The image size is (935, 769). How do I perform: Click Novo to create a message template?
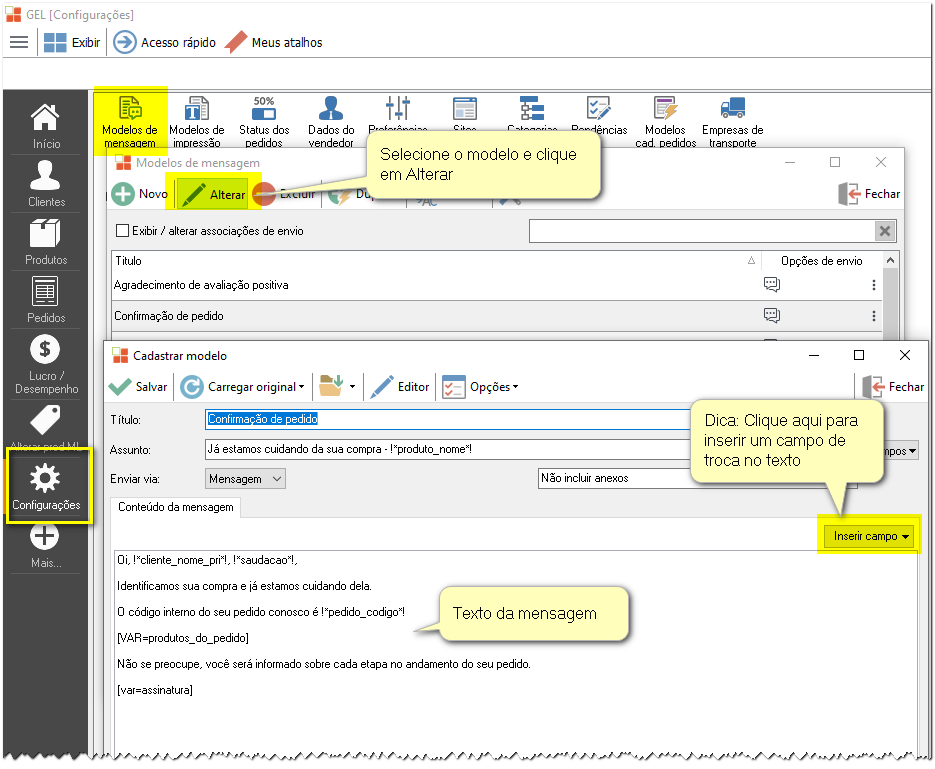pyautogui.click(x=140, y=194)
